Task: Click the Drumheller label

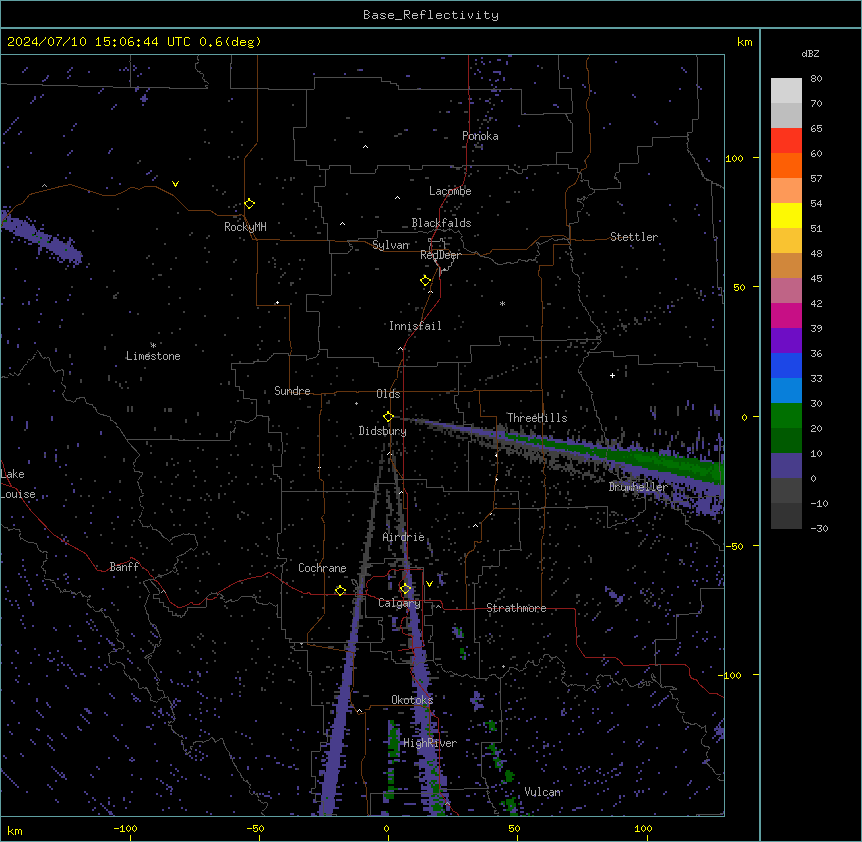Action: point(638,487)
